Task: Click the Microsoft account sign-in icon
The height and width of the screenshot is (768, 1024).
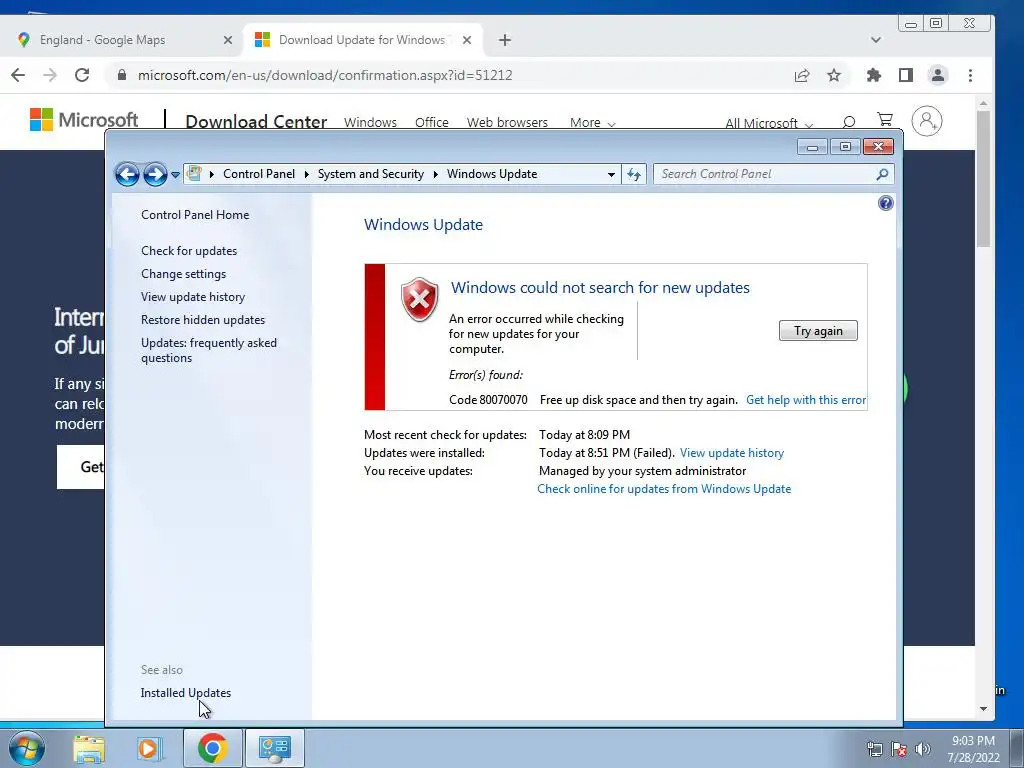Action: click(927, 121)
